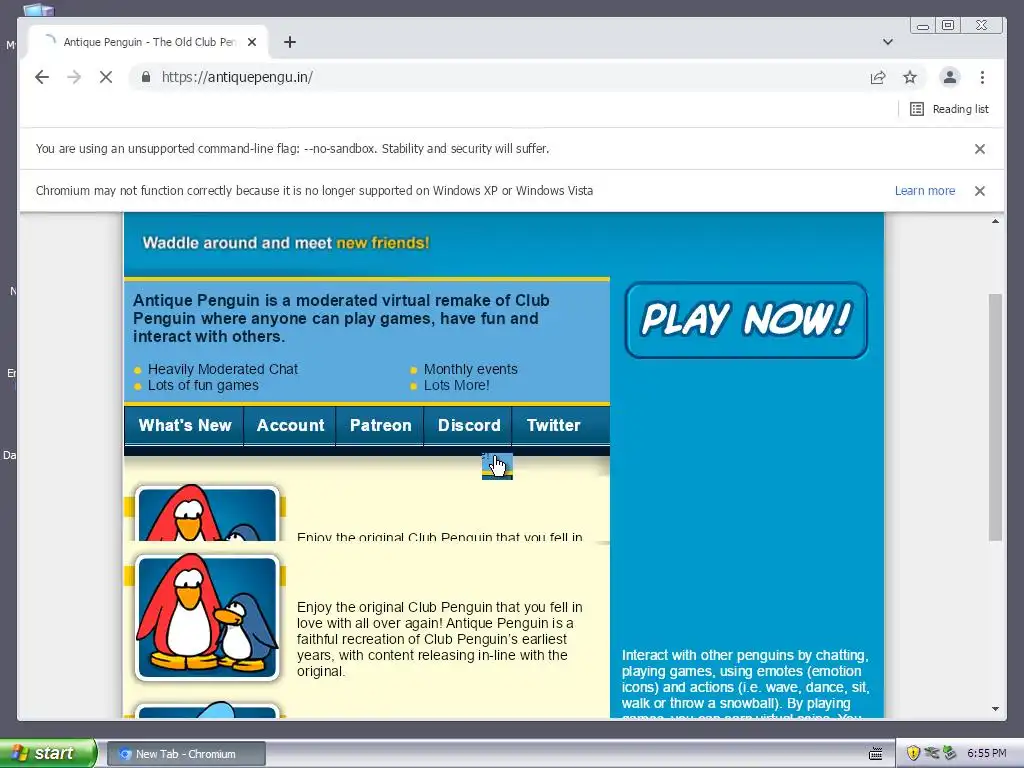Screen dimensions: 1024x768
Task: Select New Tab - Chromium taskbar item
Action: point(186,754)
